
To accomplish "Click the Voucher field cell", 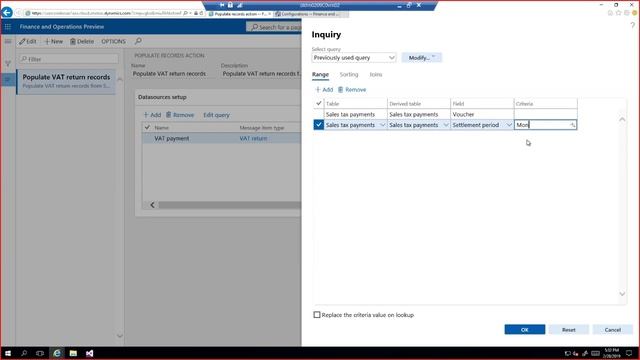I will (x=482, y=114).
